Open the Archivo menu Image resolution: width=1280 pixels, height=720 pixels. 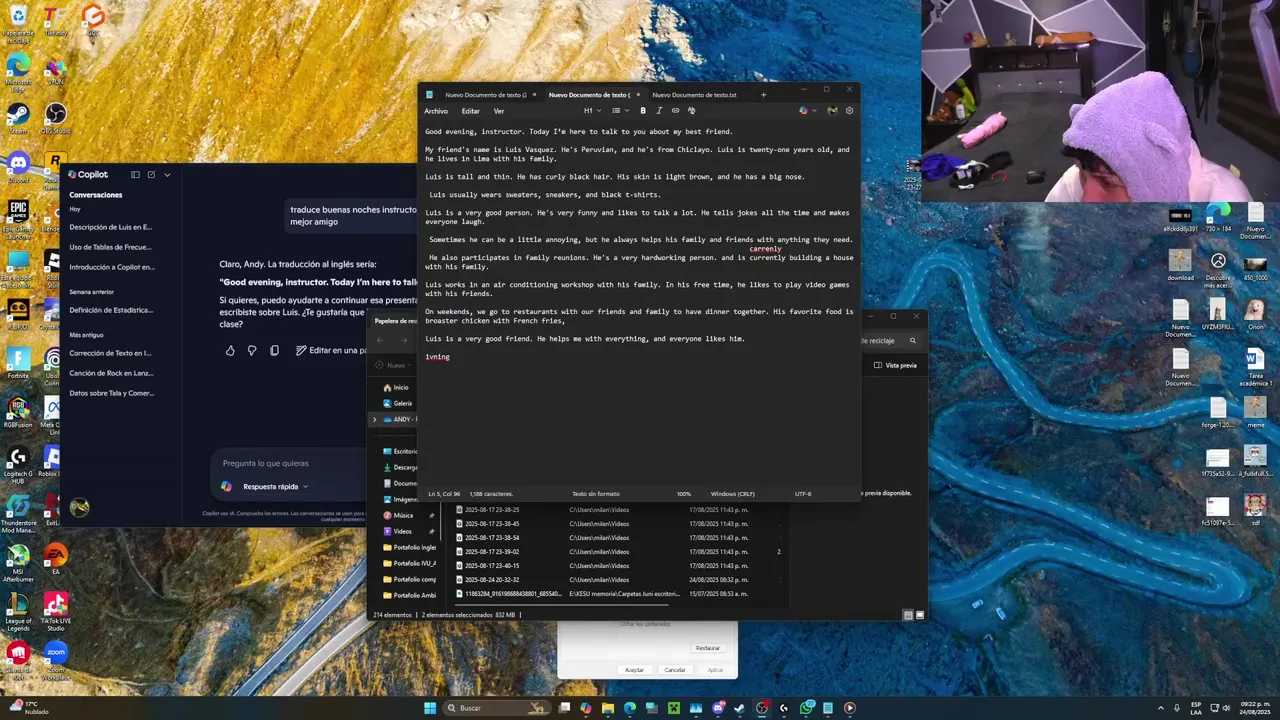[x=436, y=111]
